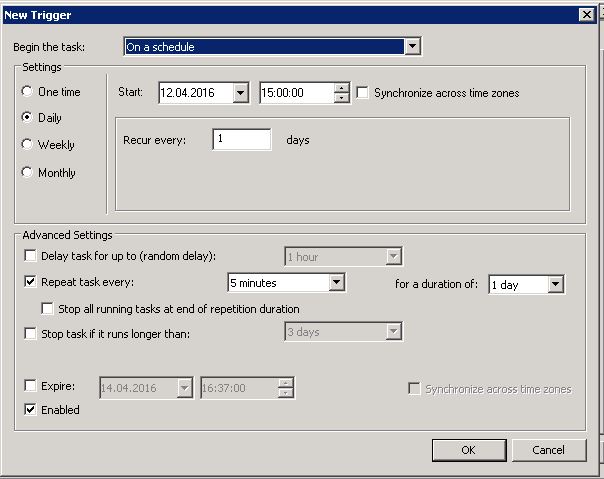The image size is (604, 479).
Task: Click the start time field 15:00:00
Action: pos(295,93)
